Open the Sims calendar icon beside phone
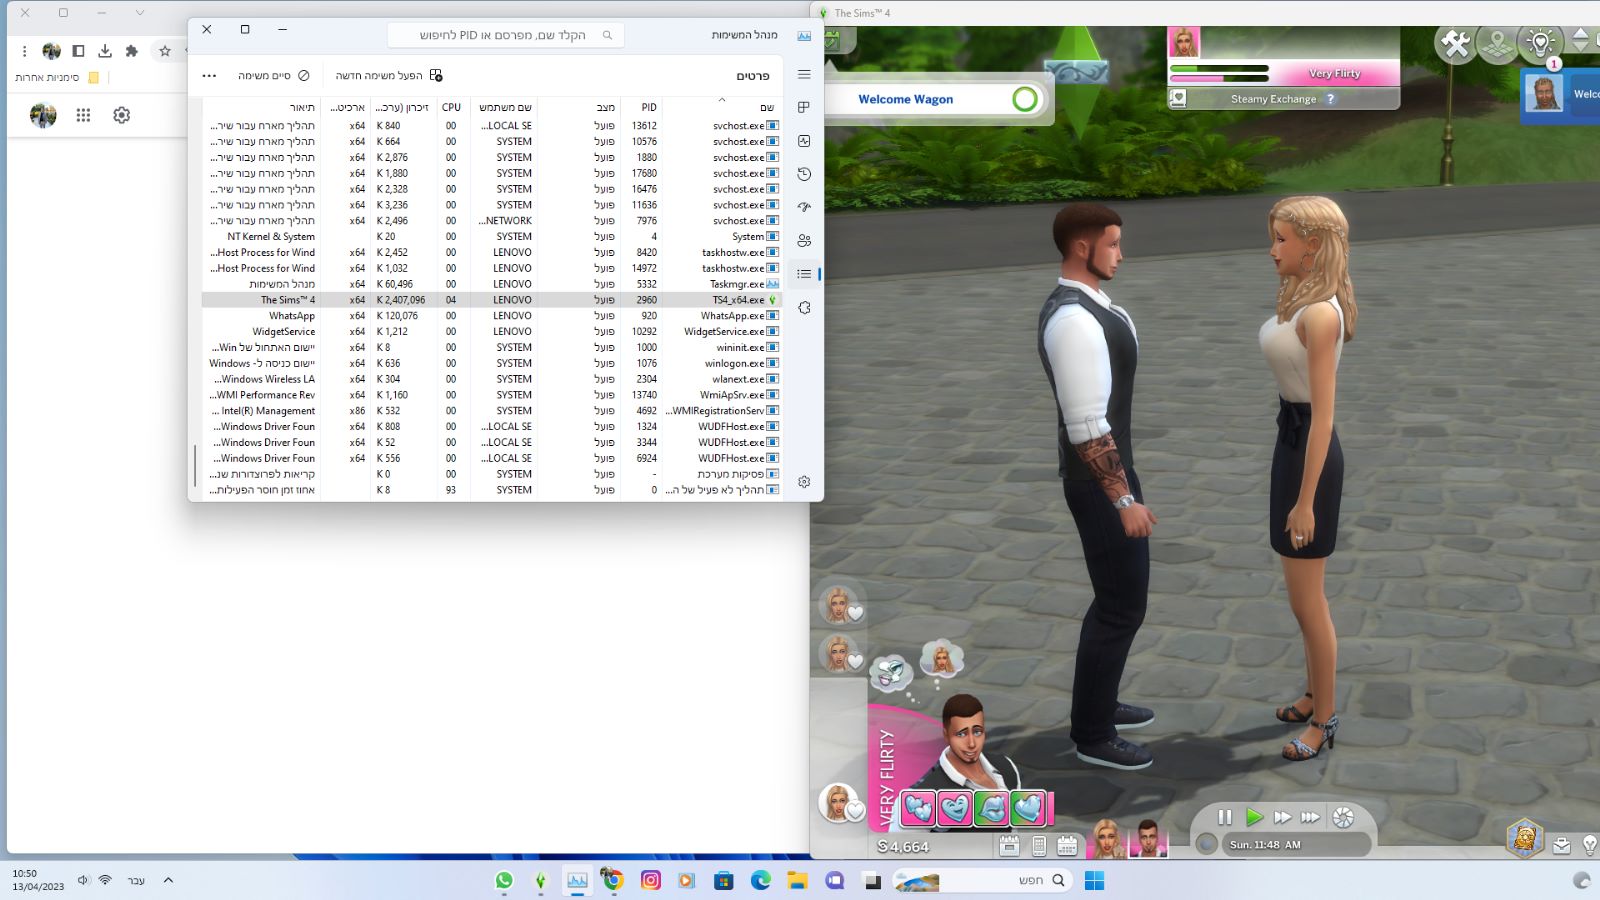1600x900 pixels. [1067, 846]
